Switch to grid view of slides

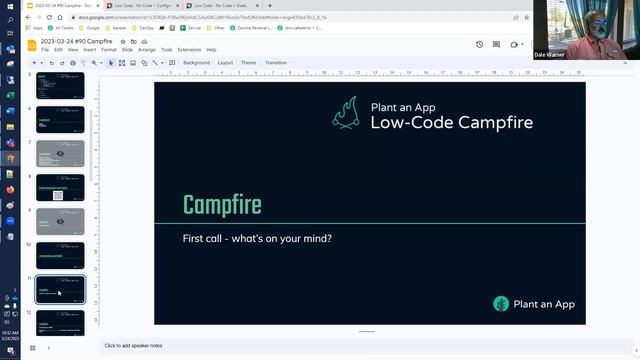click(x=33, y=348)
